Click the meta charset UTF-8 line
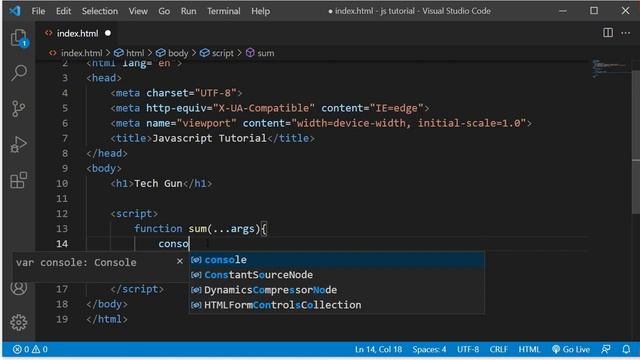This screenshot has width=640, height=360. pos(176,93)
